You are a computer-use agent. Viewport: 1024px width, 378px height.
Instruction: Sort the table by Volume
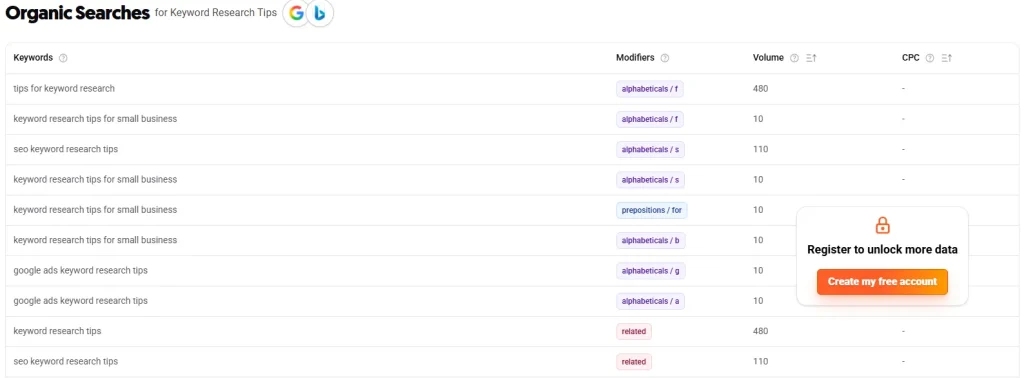812,57
